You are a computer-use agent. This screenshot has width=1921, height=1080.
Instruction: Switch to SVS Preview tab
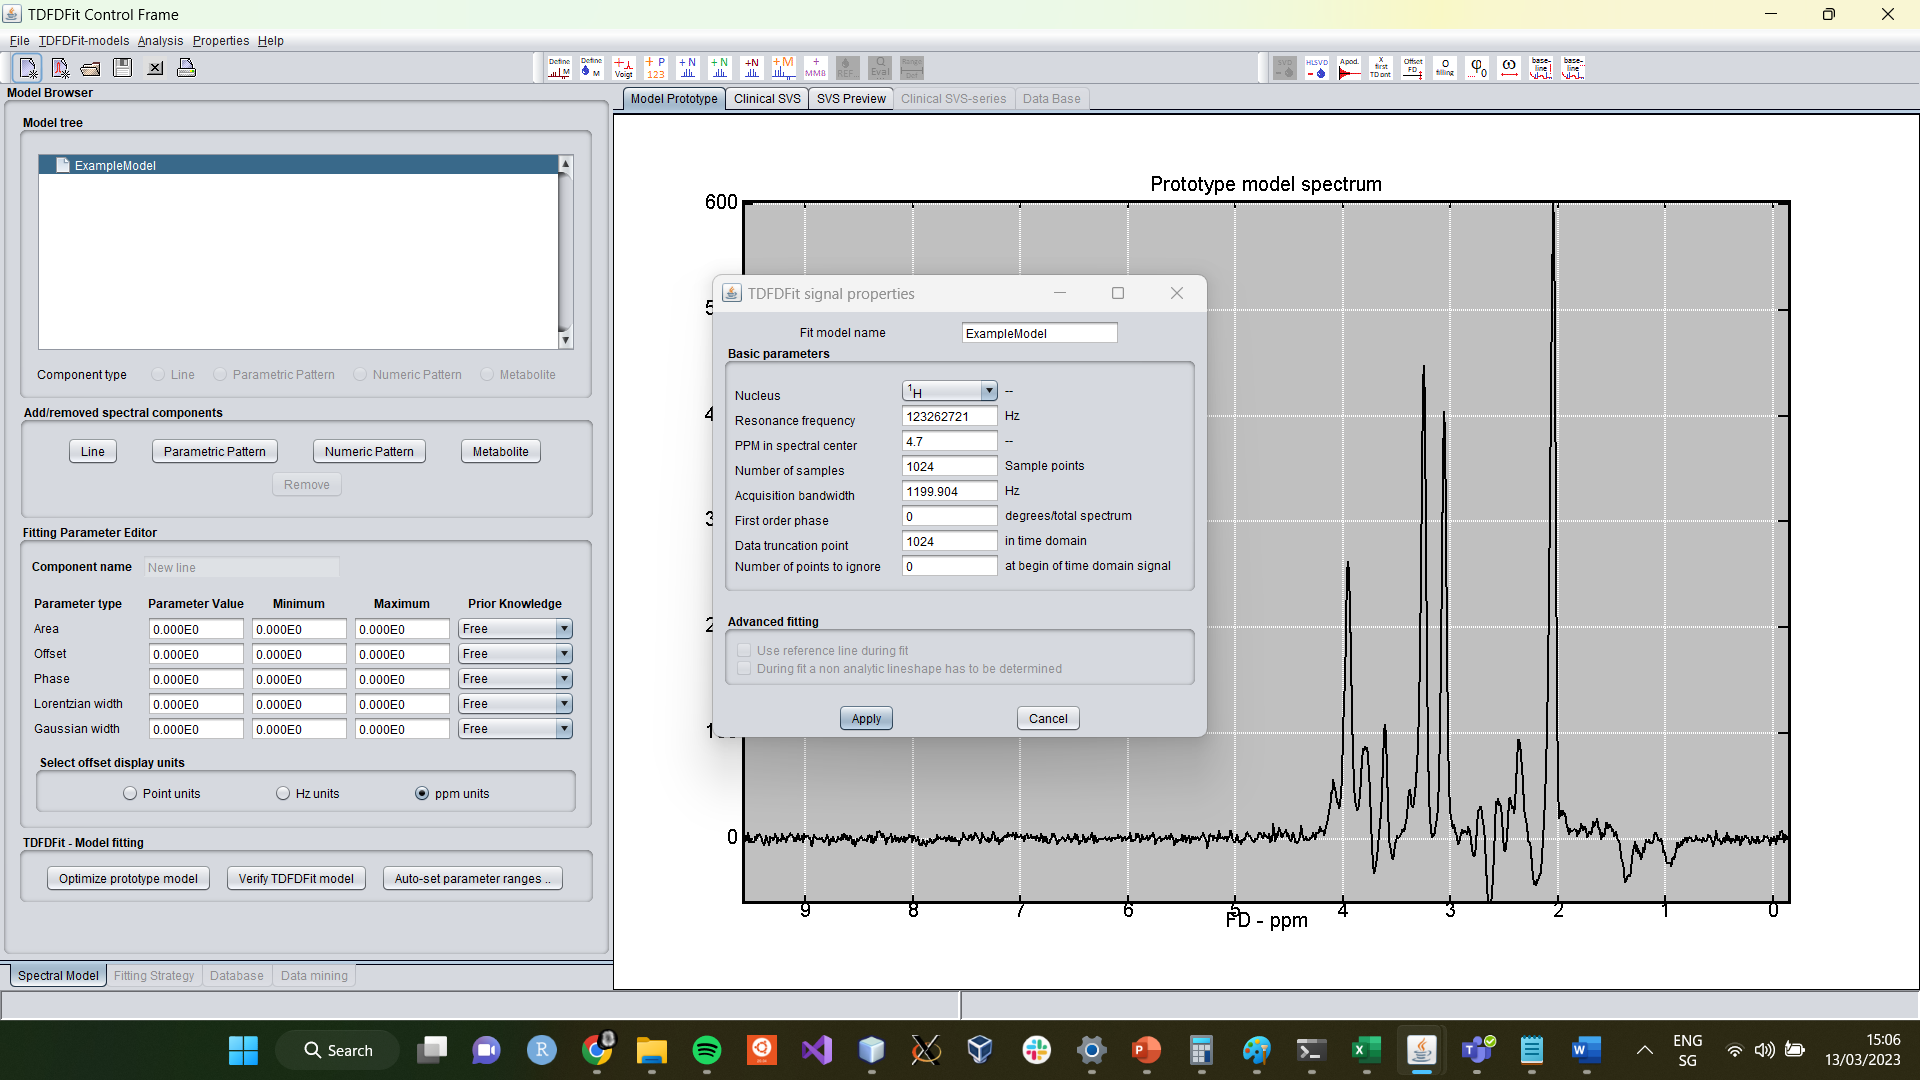coord(851,99)
